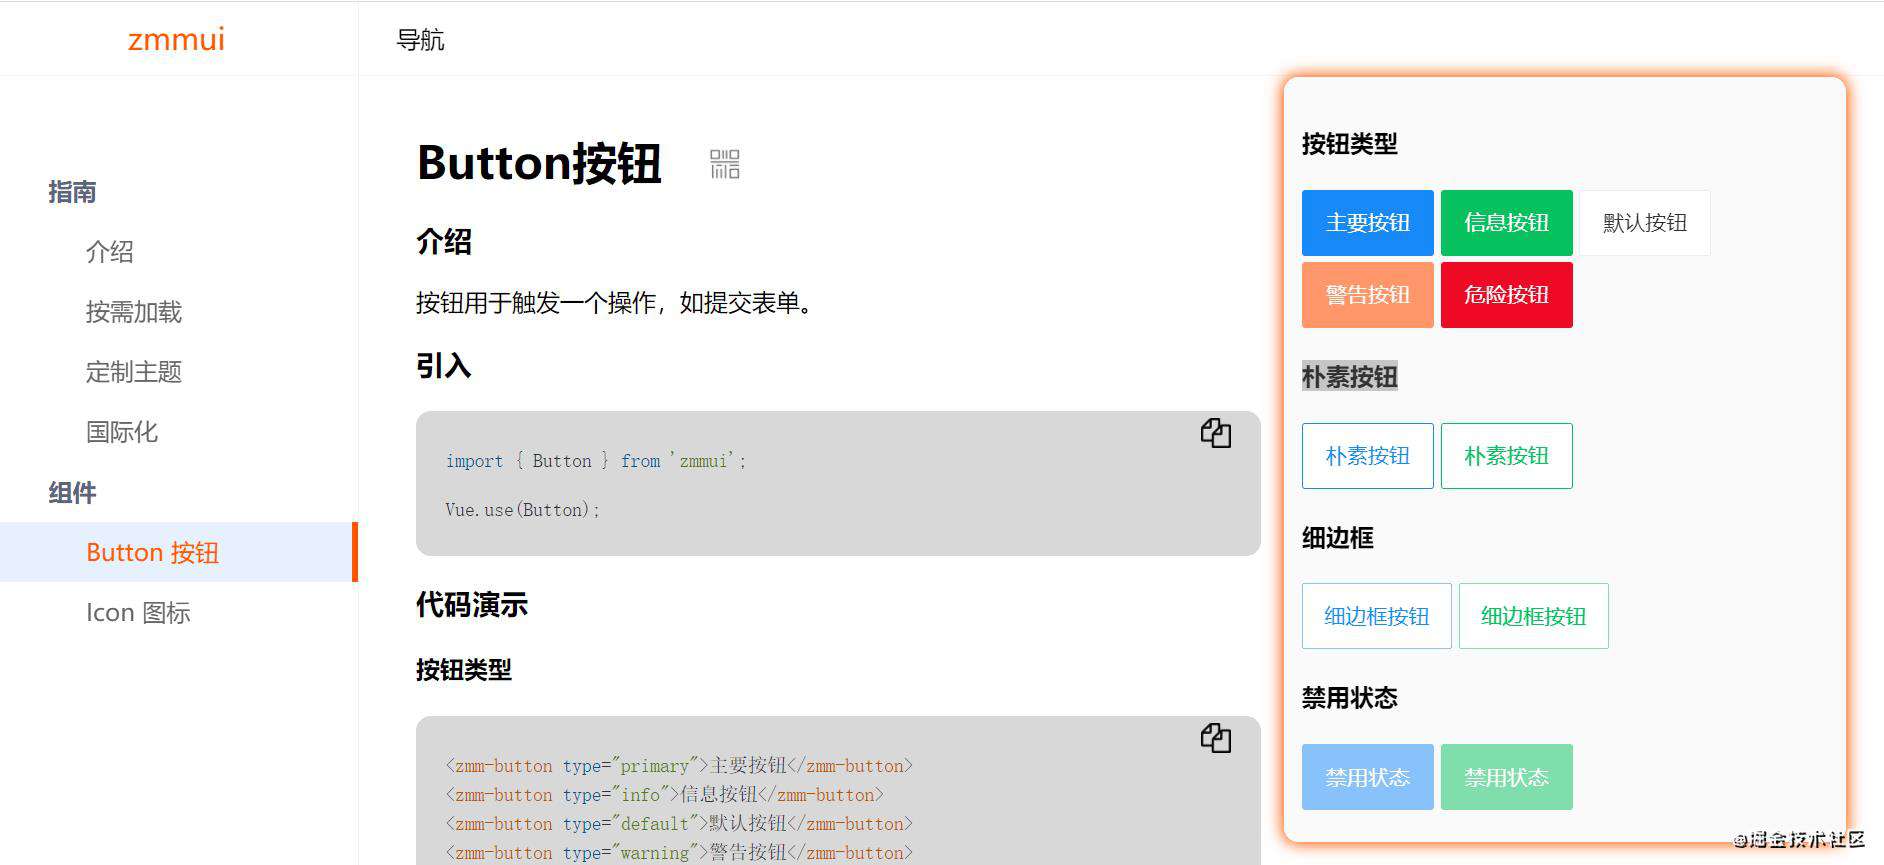
Task: Click the 按钮类型 heading above the code block
Action: [x=464, y=670]
